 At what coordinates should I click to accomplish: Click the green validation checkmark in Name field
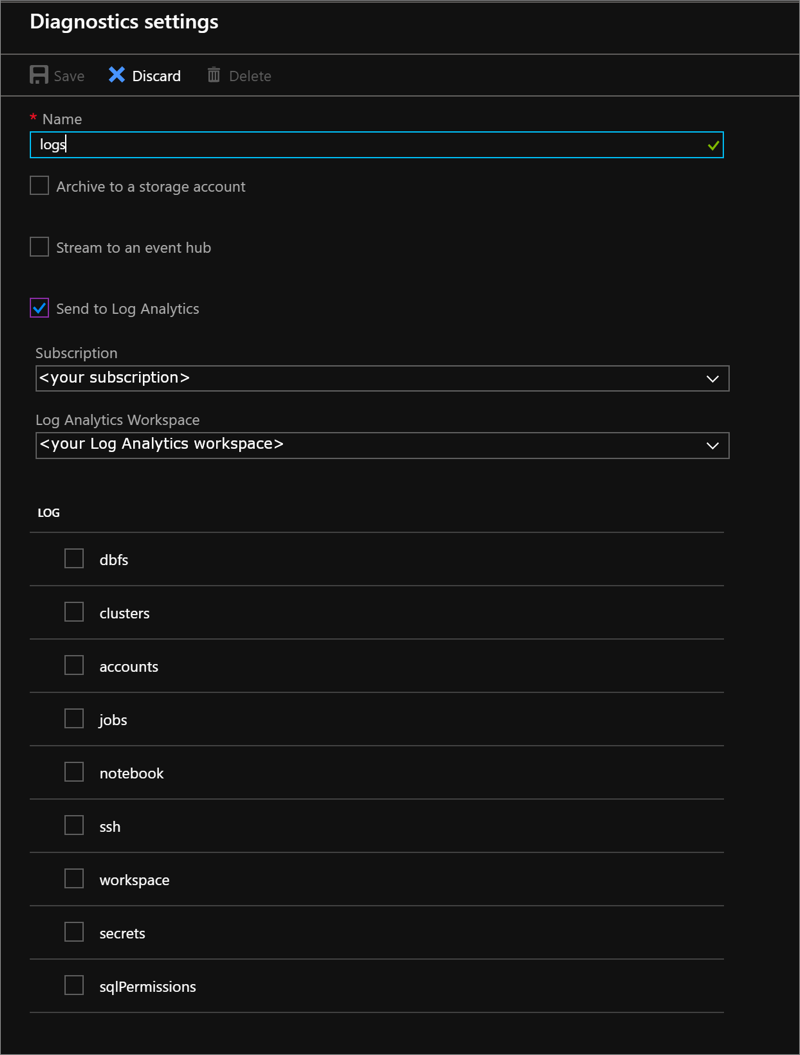tap(712, 144)
